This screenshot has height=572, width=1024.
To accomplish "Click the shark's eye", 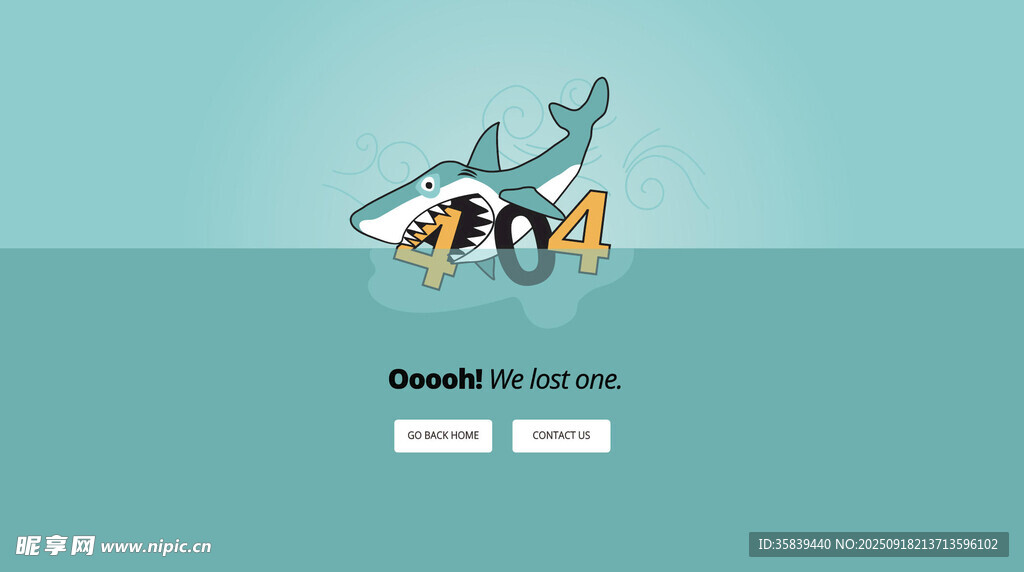I will [x=428, y=185].
